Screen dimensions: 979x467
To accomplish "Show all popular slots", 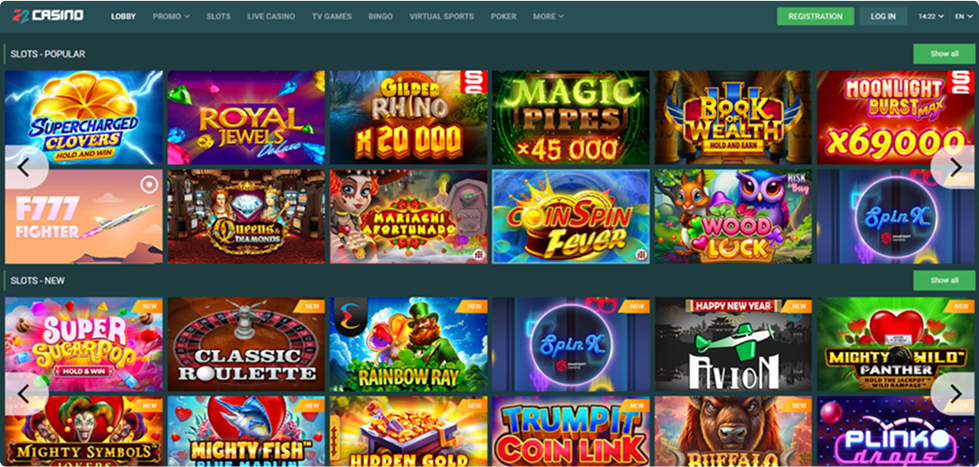I will 944,54.
